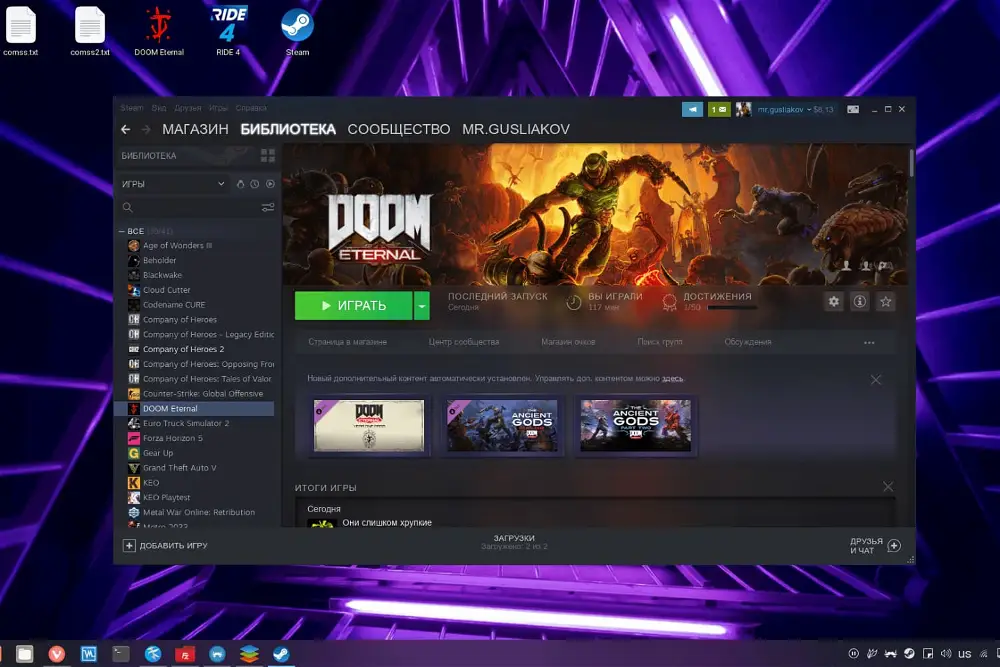Open advanced filter options in library search
This screenshot has height=667, width=1000.
(267, 208)
